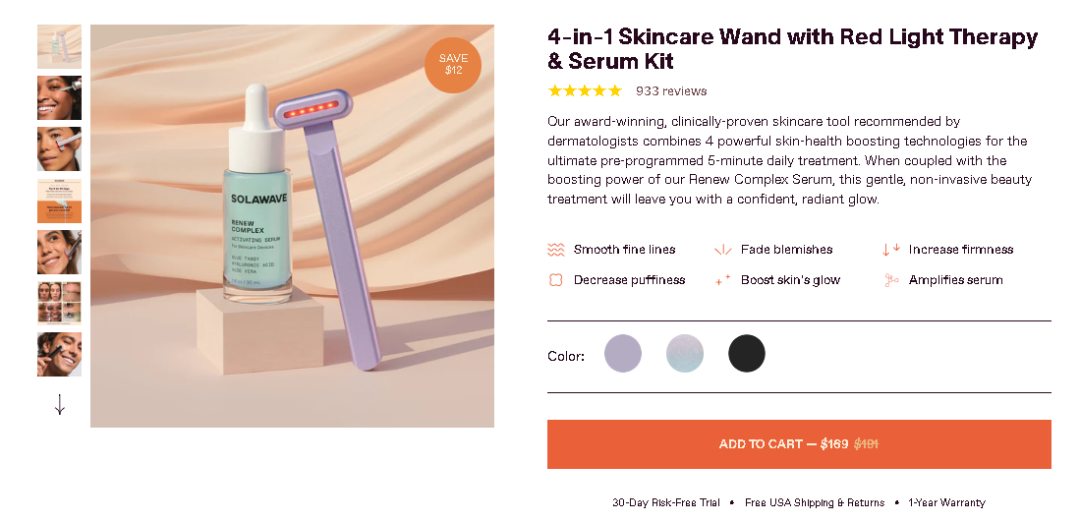Select the lavender color swatch
Screen dimensions: 1080x522
click(623, 353)
